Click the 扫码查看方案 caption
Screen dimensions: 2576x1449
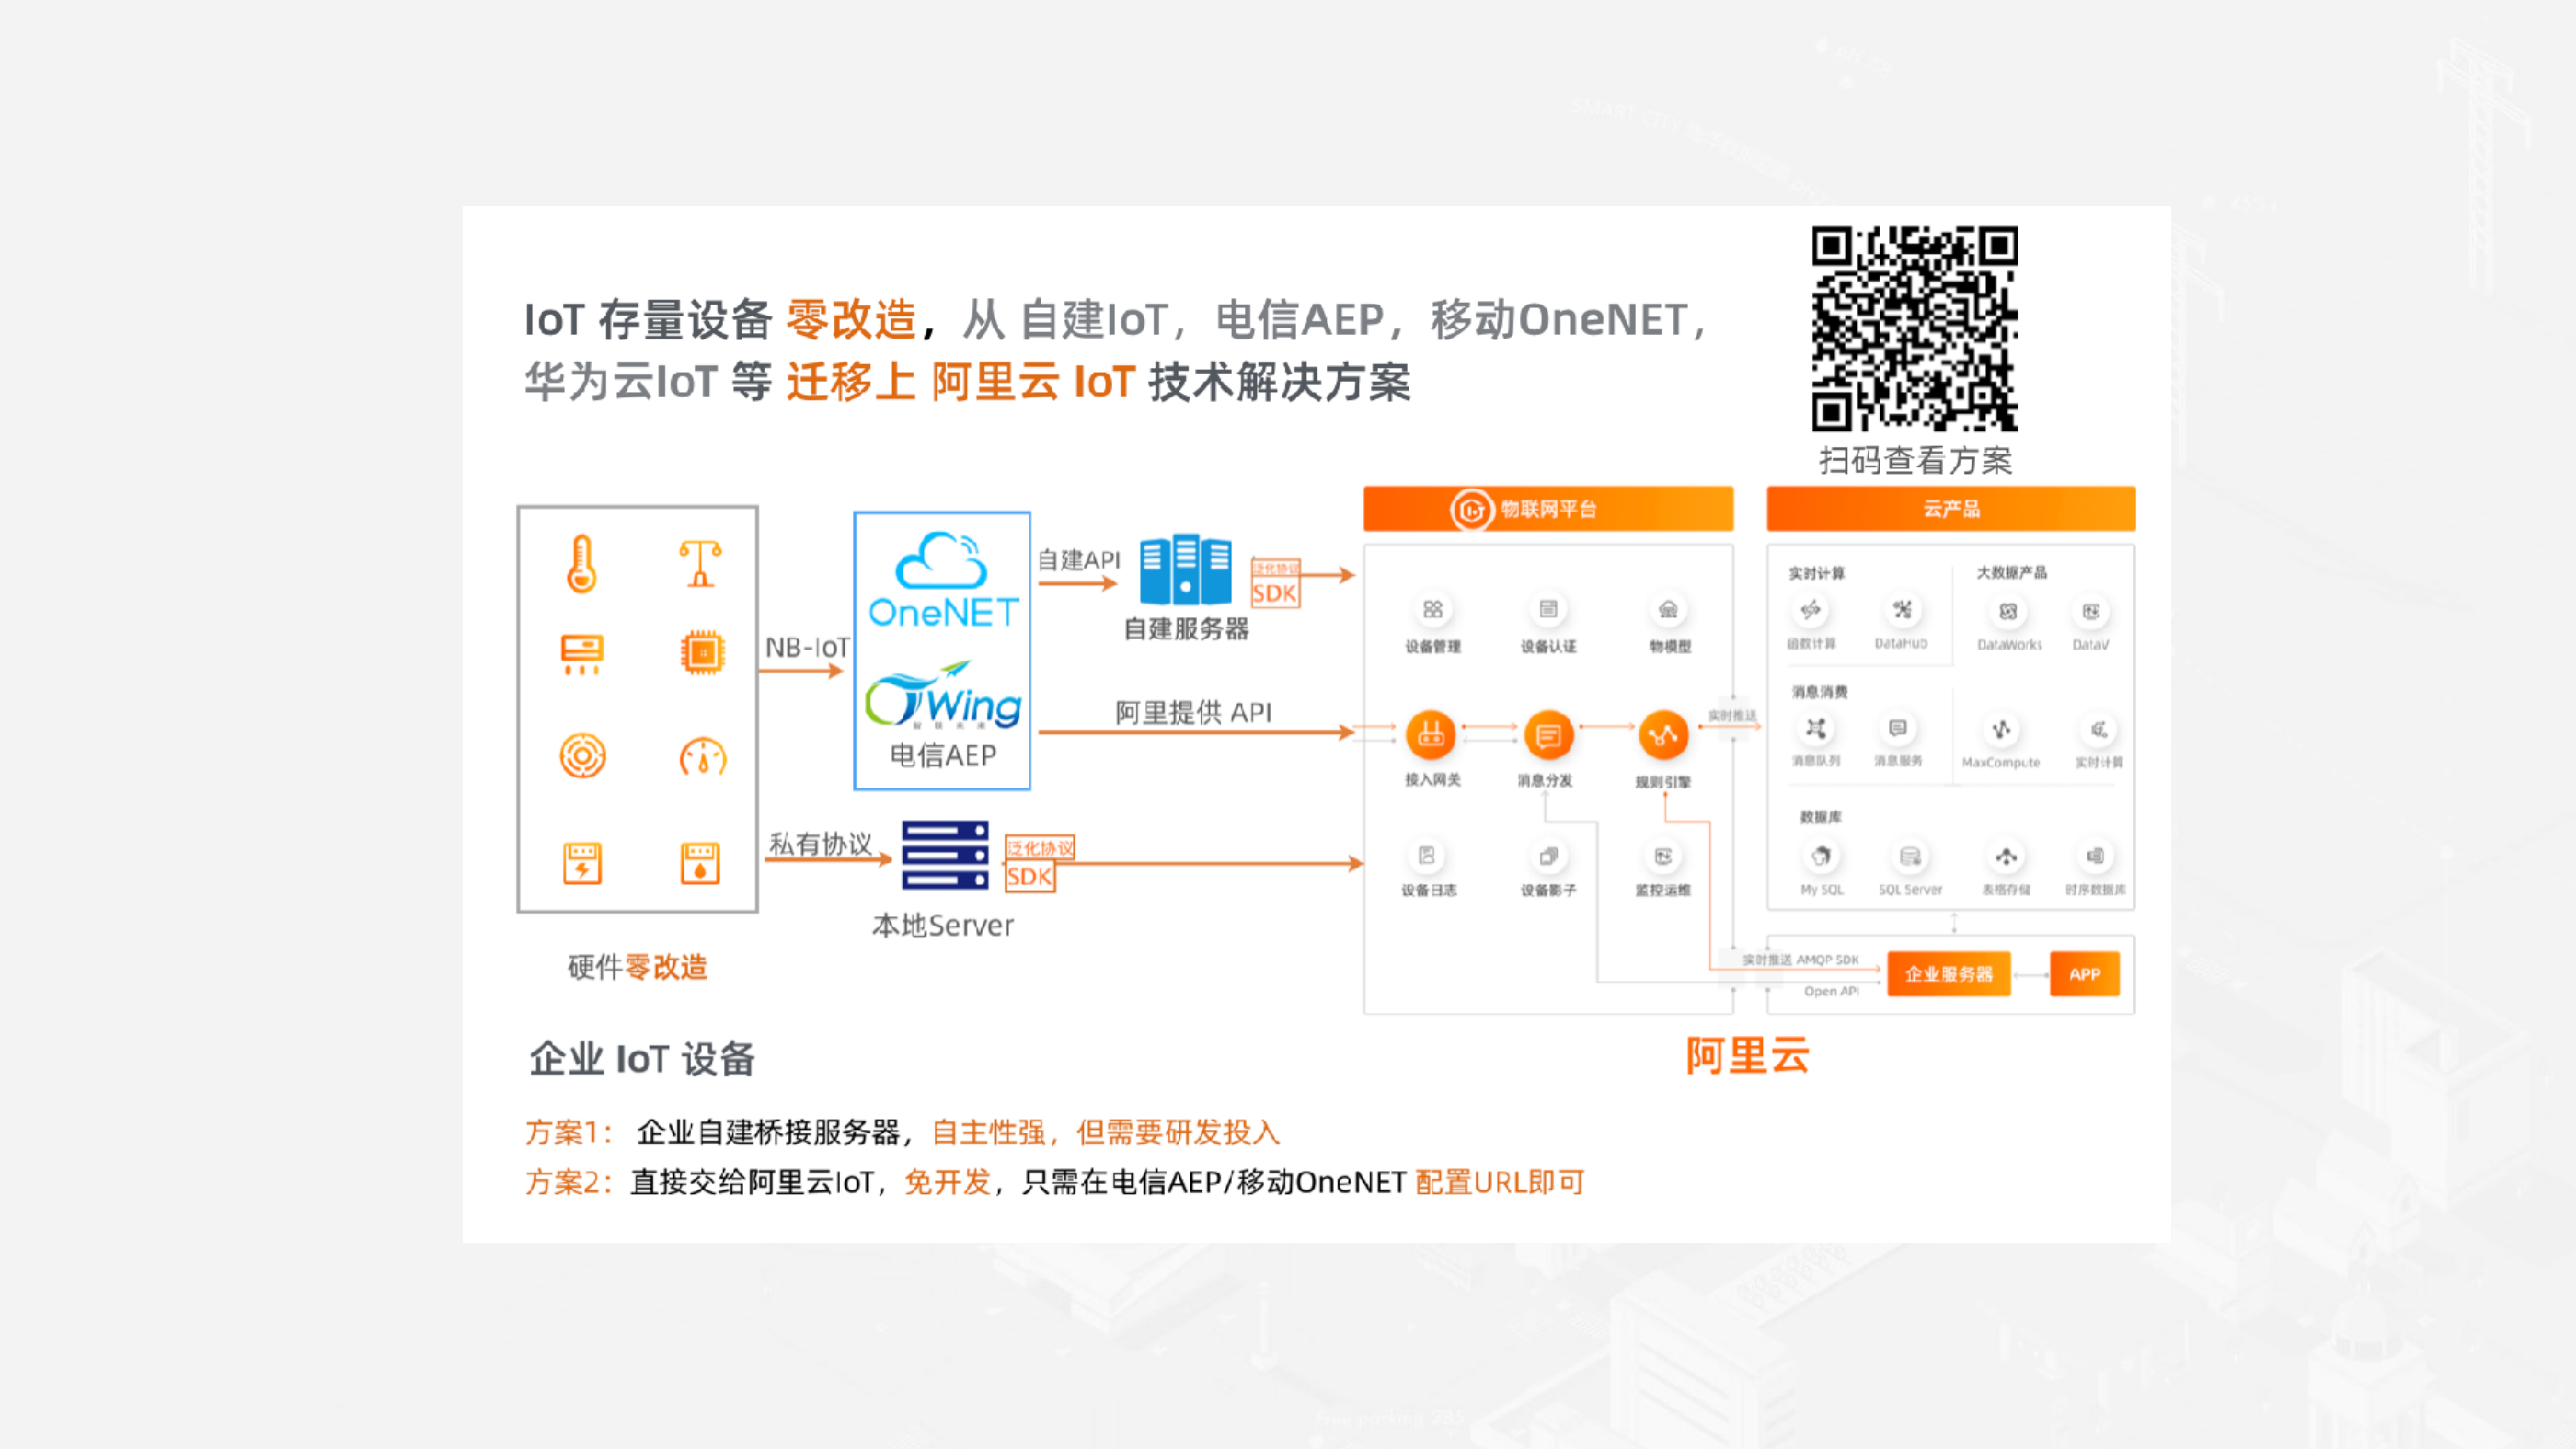pyautogui.click(x=1915, y=461)
